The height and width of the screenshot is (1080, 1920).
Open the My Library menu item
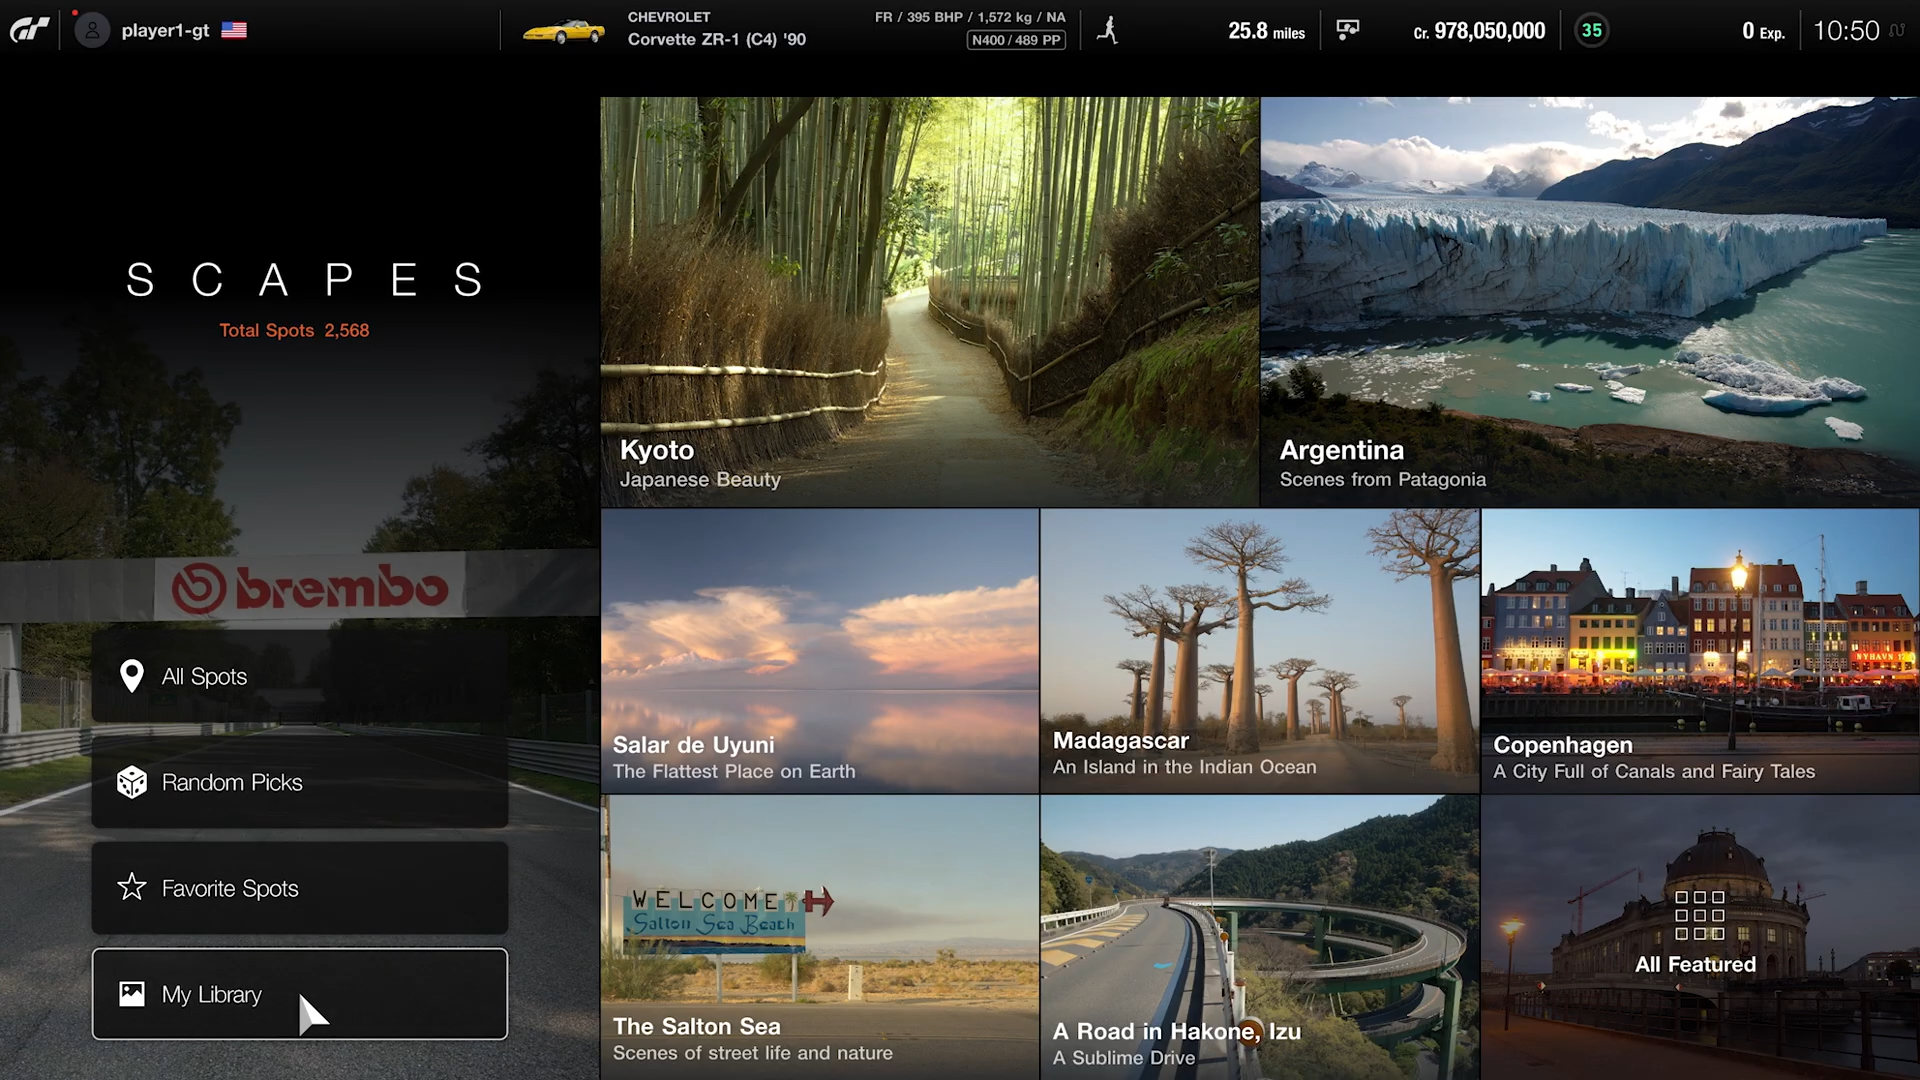300,994
